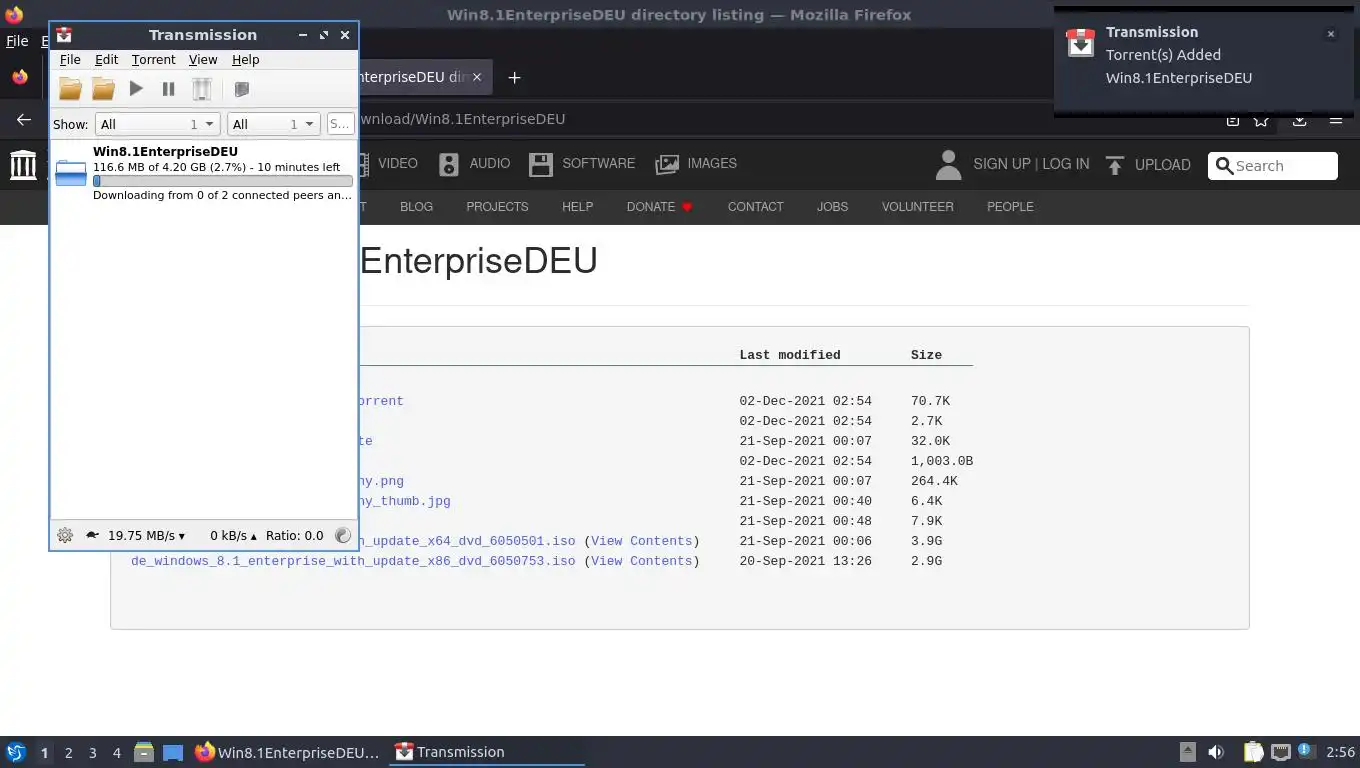Click Transmission's second folder toolbar icon
Screen dimensions: 1360x768
coord(103,89)
